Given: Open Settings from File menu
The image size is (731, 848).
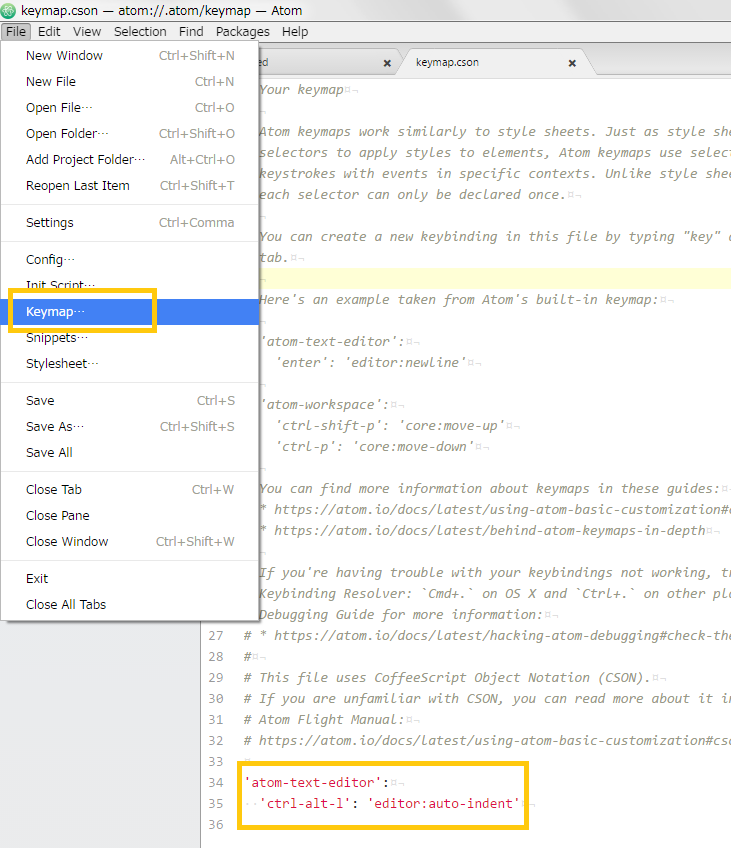Looking at the screenshot, I should click(130, 222).
